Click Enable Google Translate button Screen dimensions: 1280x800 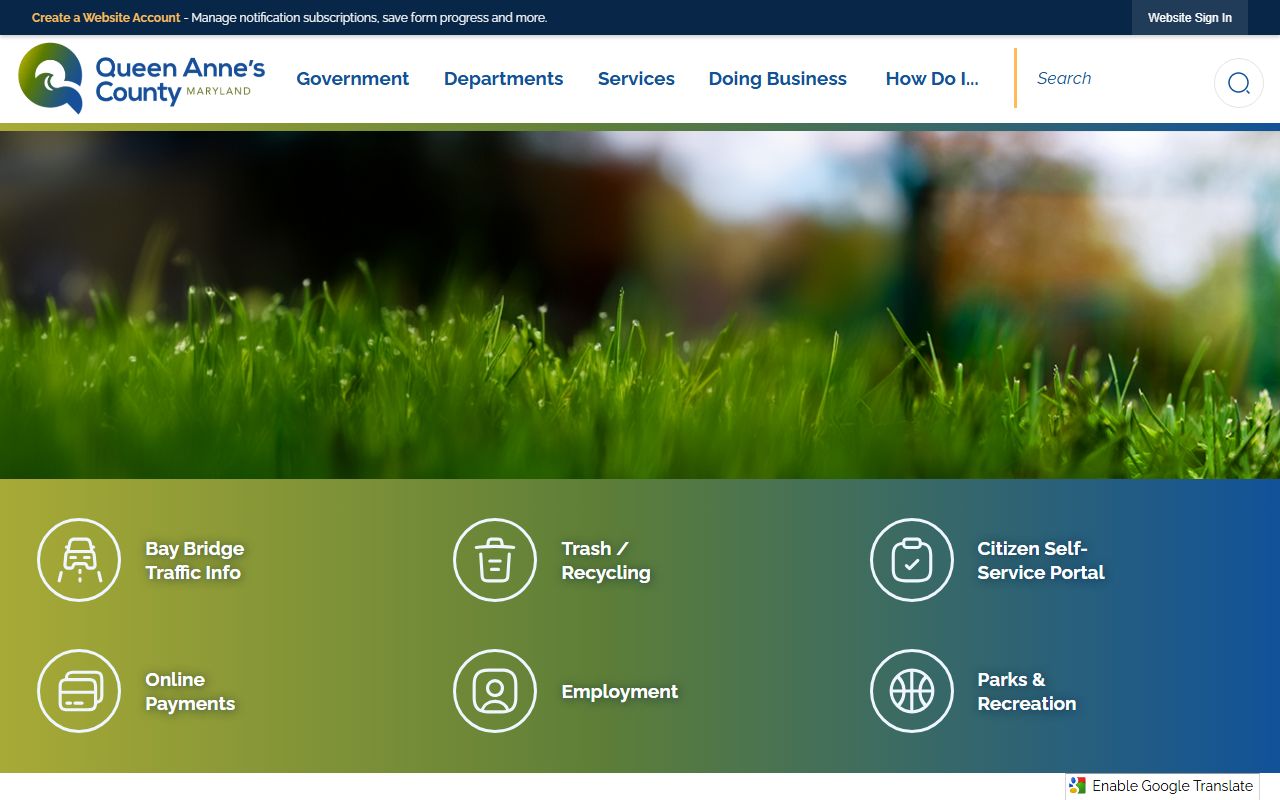point(1162,786)
